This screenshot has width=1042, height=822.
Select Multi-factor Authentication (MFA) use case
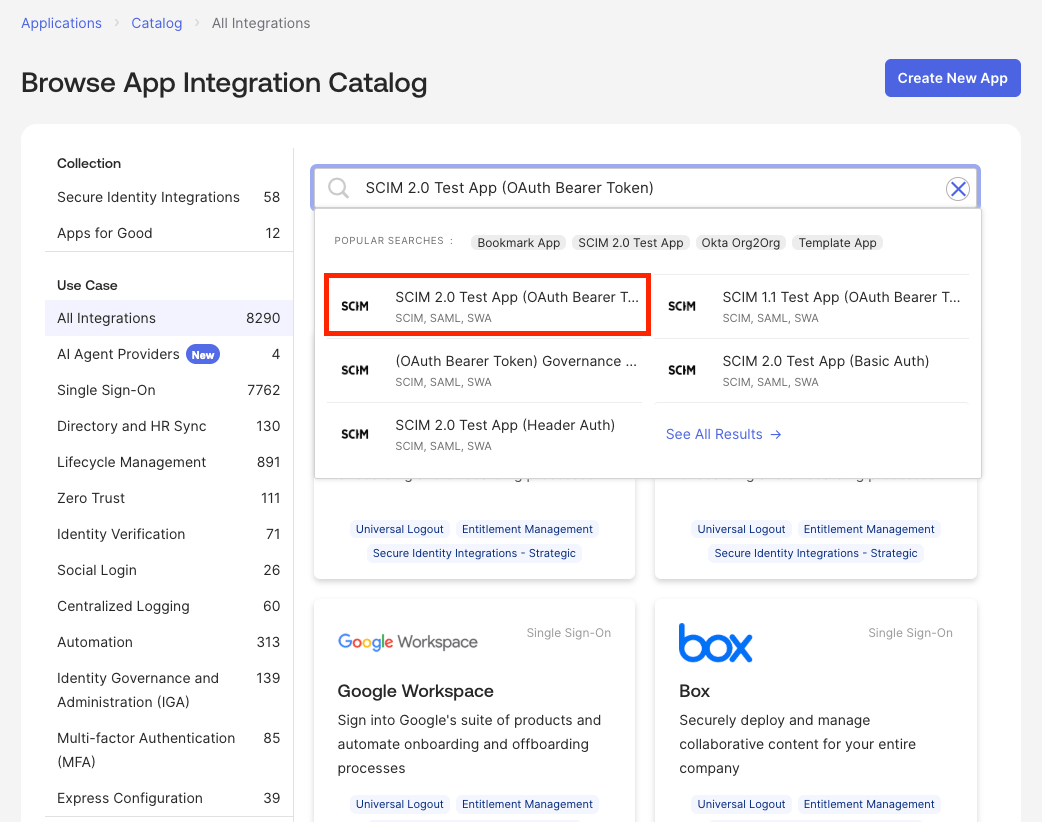point(169,750)
